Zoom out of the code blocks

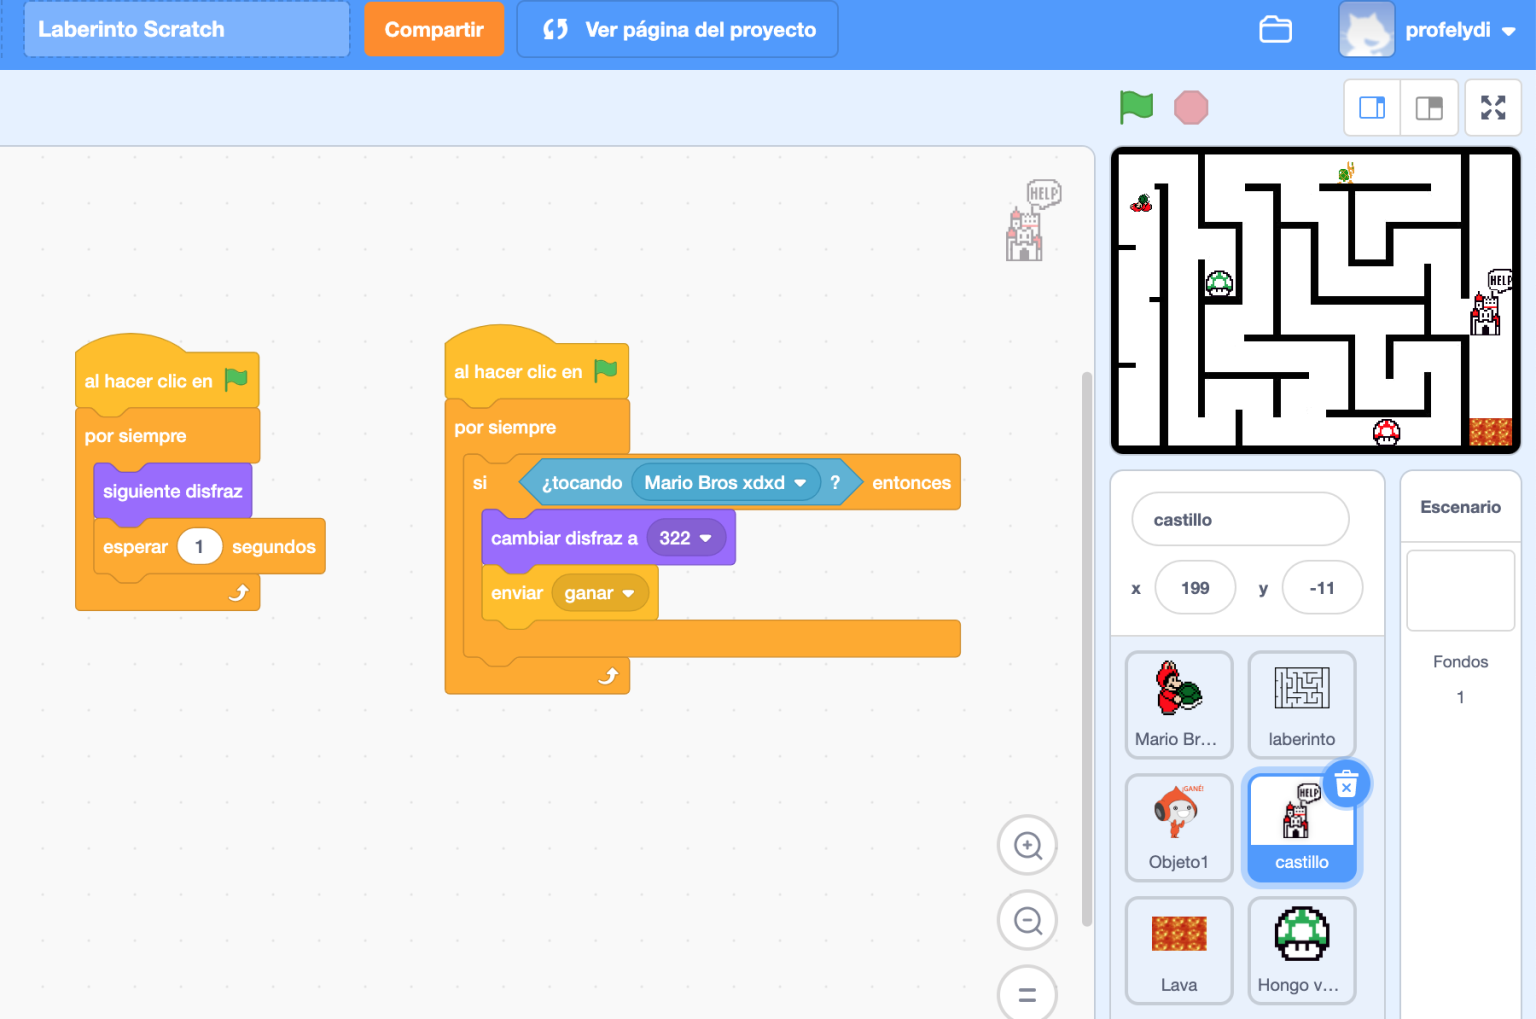tap(1027, 920)
